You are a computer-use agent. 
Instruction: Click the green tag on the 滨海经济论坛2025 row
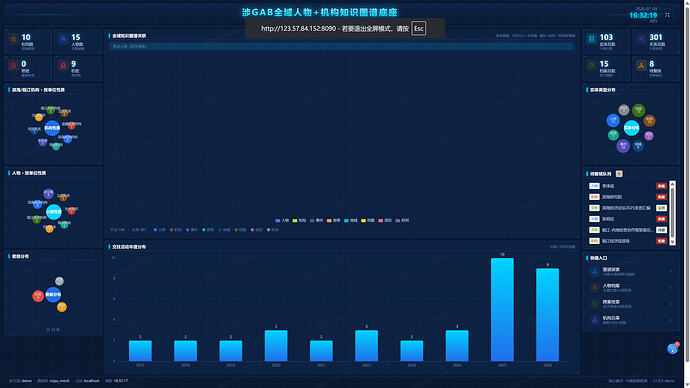pyautogui.click(x=661, y=208)
